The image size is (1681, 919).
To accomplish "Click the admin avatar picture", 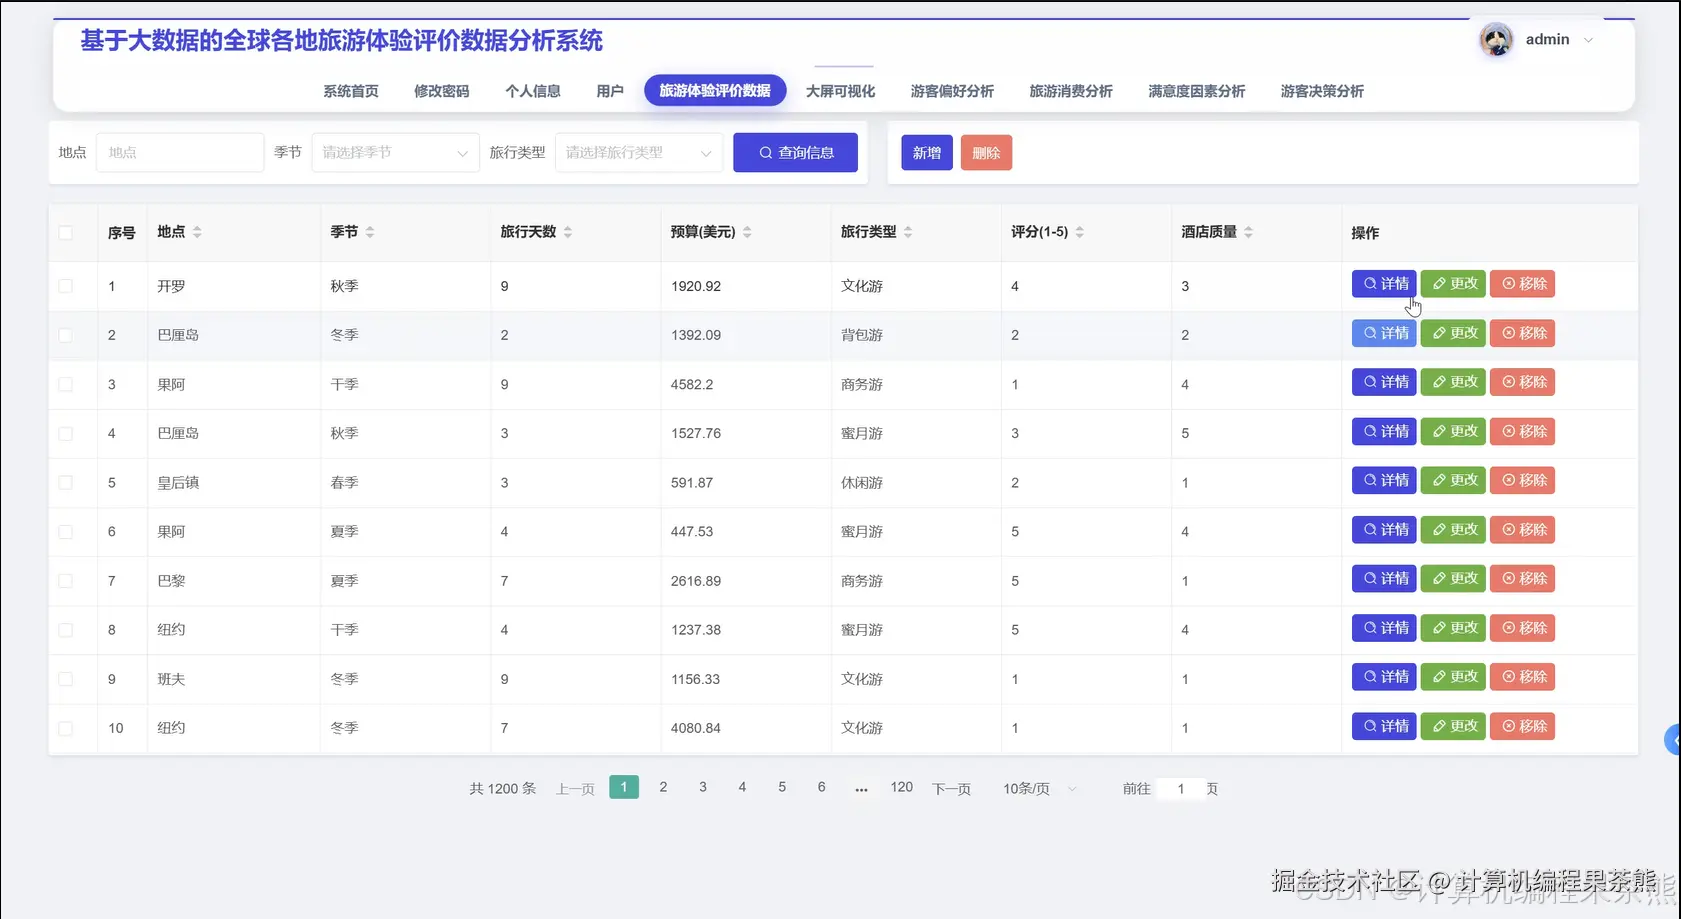I will point(1495,39).
